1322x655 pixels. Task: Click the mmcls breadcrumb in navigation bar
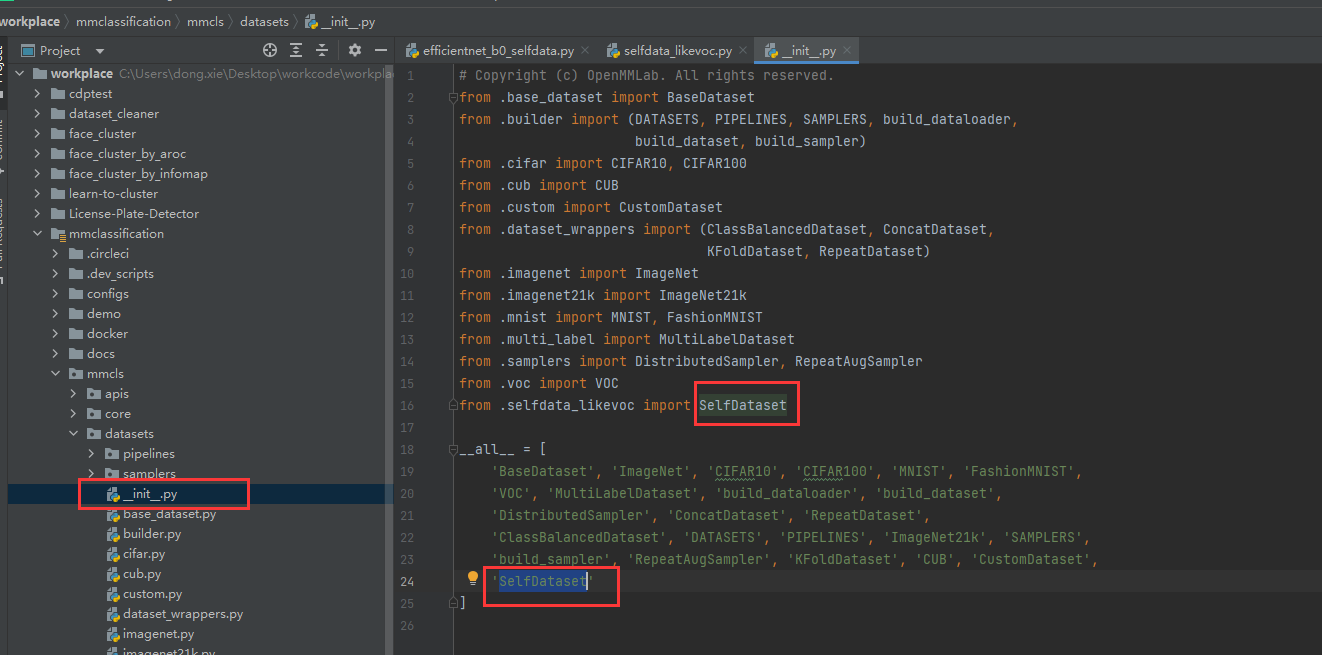[205, 21]
